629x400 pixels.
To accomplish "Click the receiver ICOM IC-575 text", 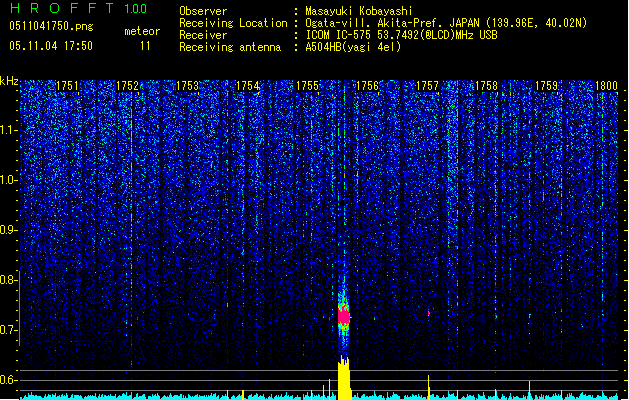I will [x=339, y=35].
